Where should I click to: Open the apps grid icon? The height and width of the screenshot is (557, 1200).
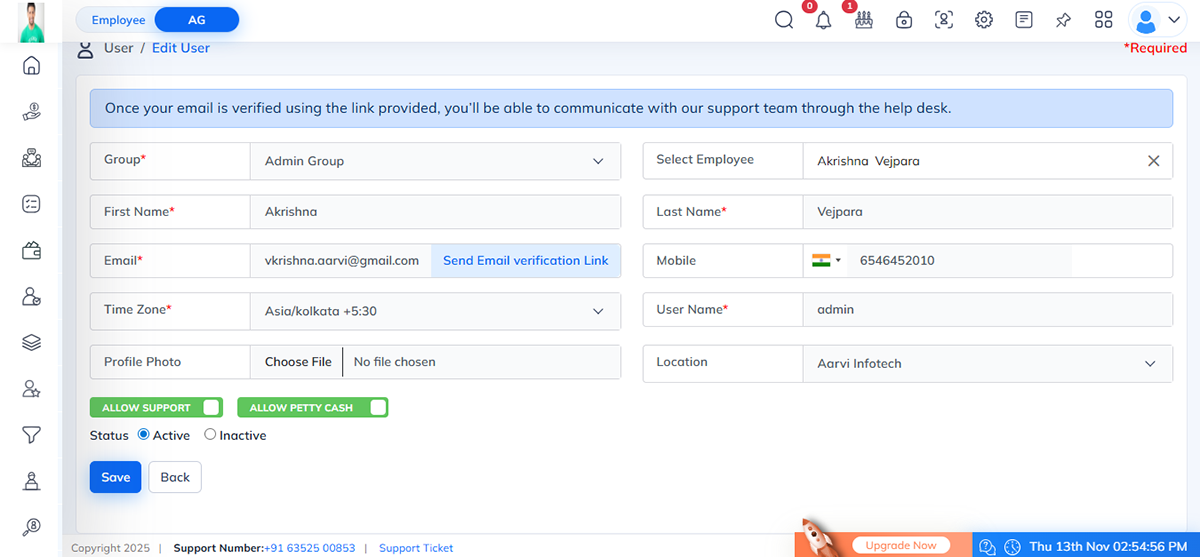(x=1104, y=20)
